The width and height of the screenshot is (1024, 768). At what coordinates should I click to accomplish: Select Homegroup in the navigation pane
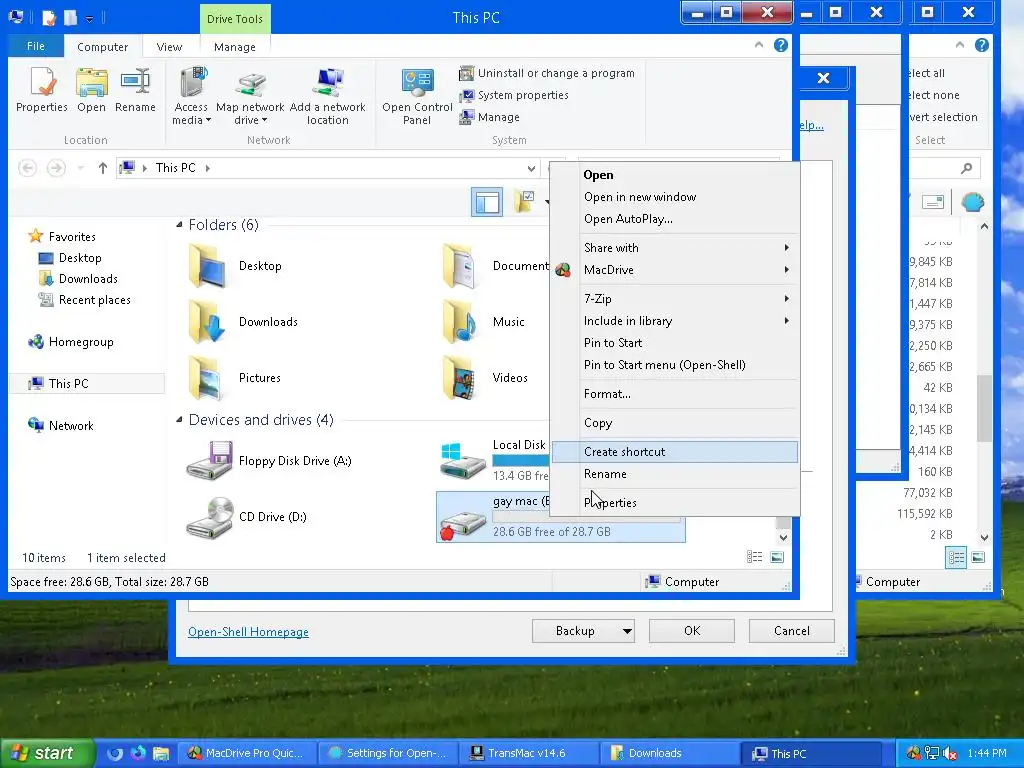(x=71, y=342)
